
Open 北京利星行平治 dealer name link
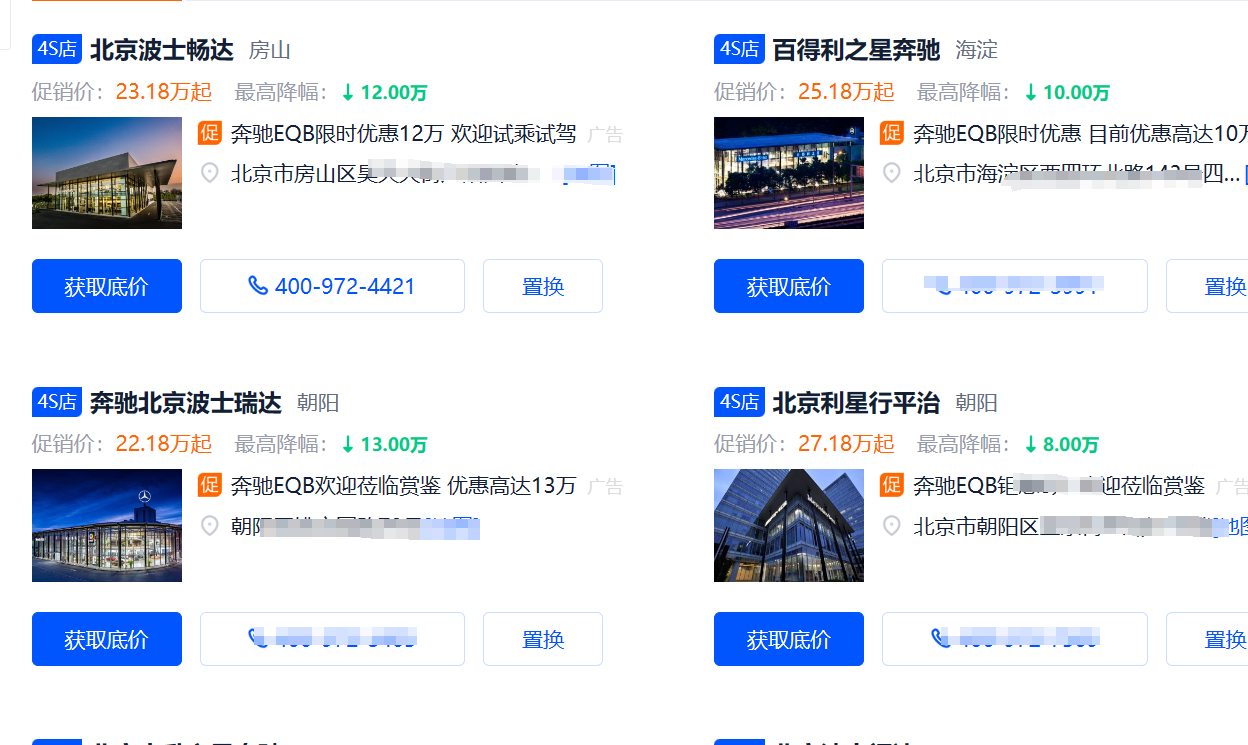(x=856, y=402)
